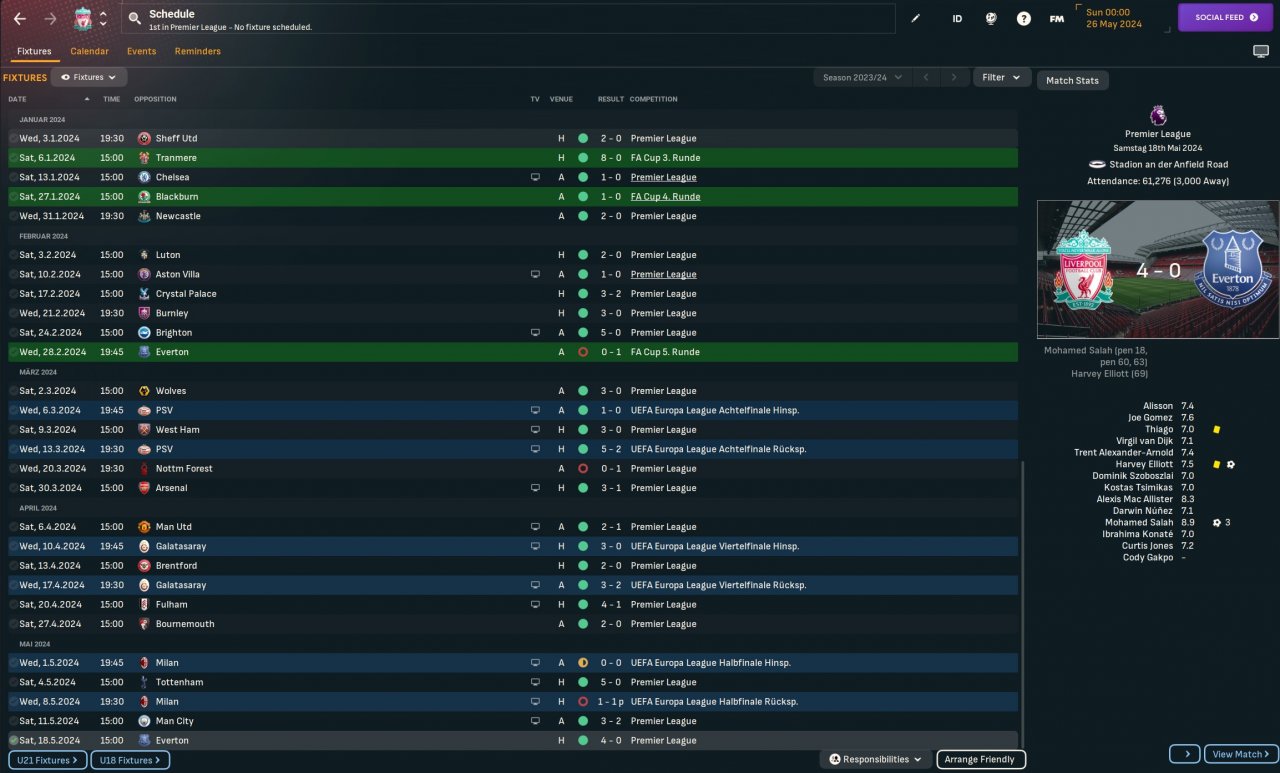Open the FM menu icon
Screen dimensions: 1280x773
(x=1056, y=18)
